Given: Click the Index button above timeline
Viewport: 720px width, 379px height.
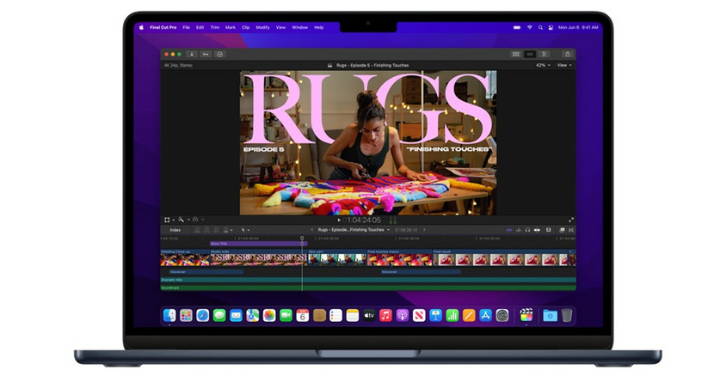Looking at the screenshot, I should pos(175,230).
